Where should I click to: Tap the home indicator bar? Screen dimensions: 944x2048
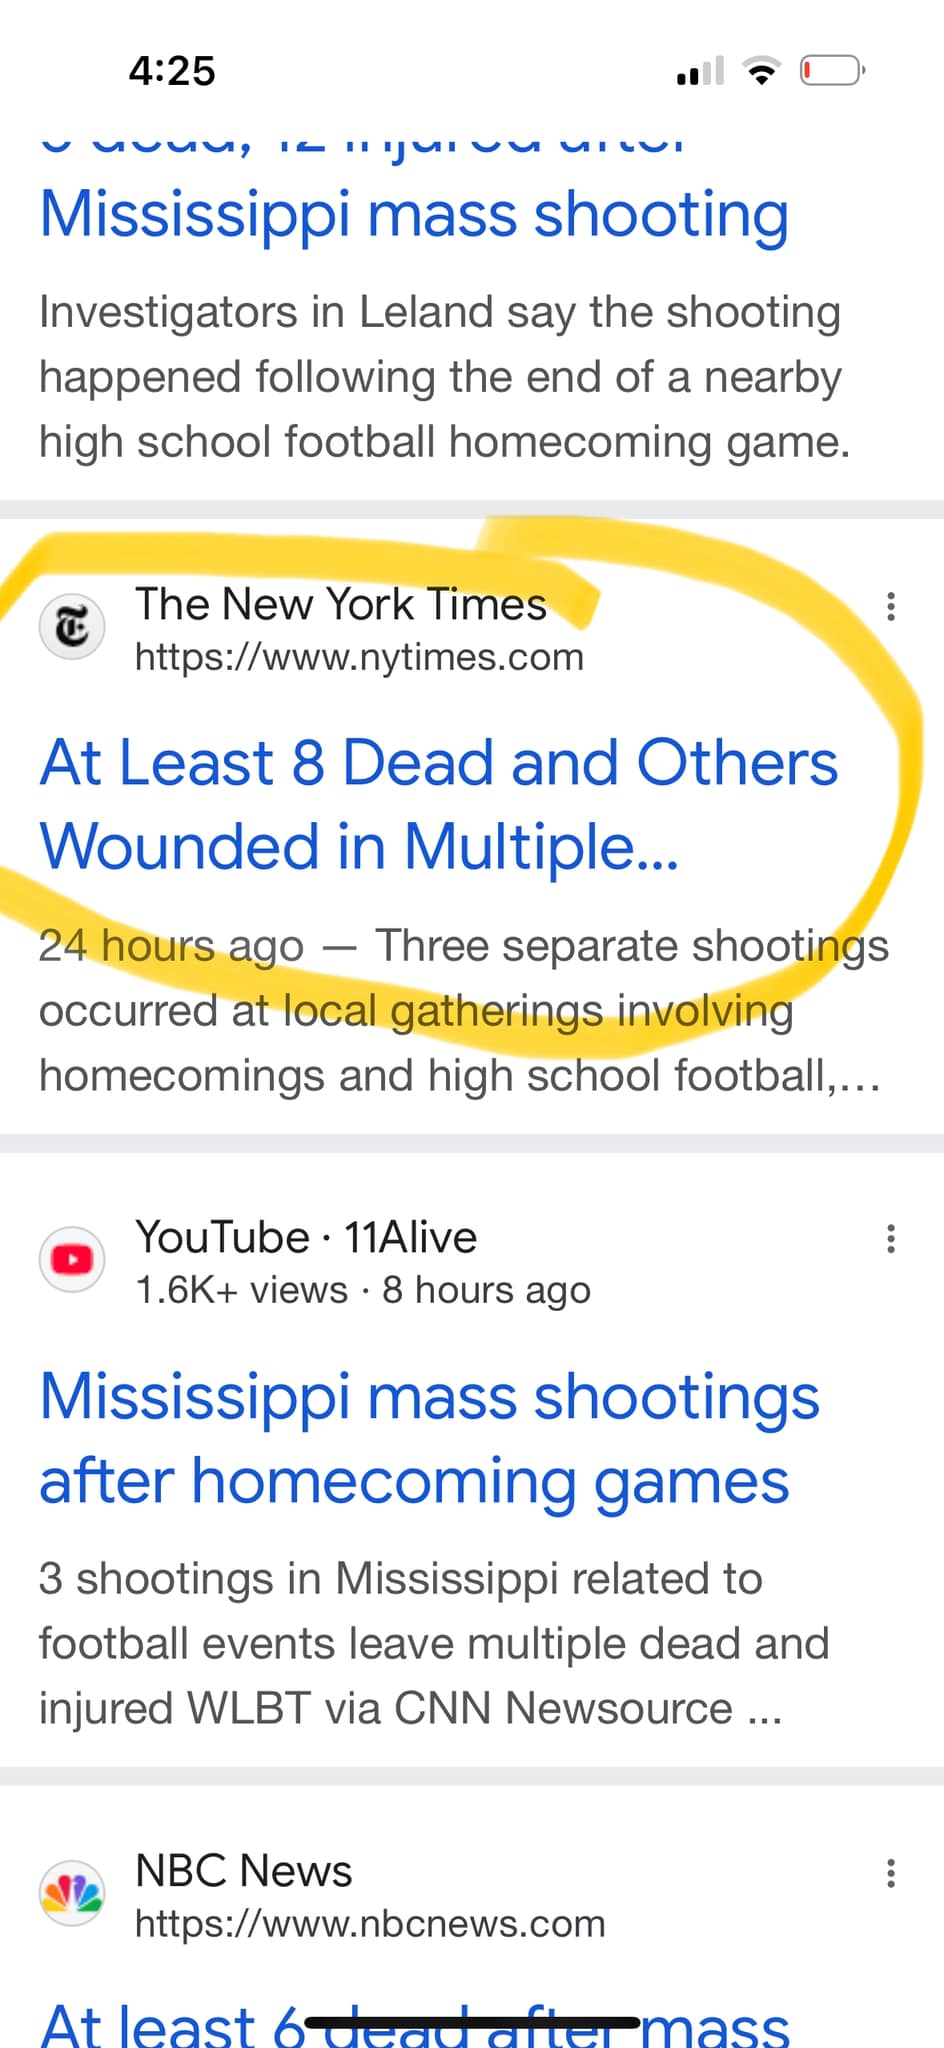[472, 2022]
